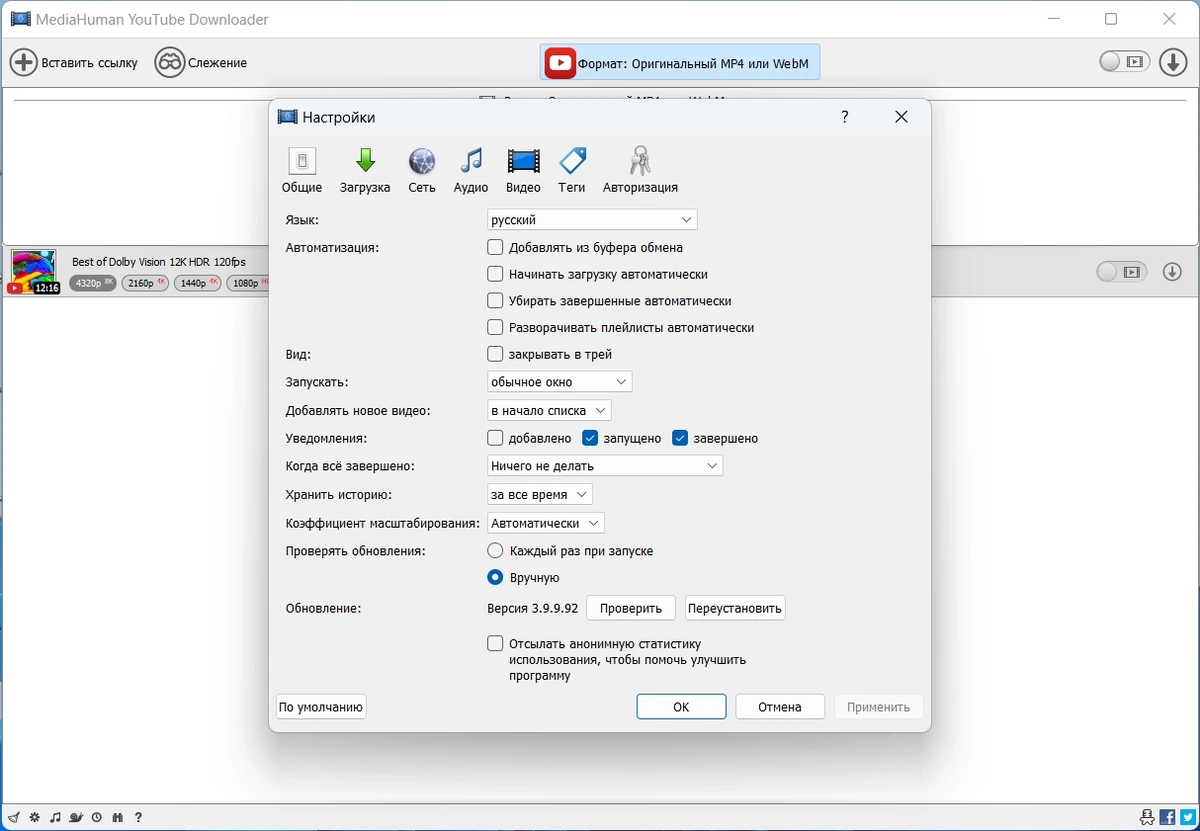Select the 1440p quality badge
This screenshot has height=831, width=1200.
pyautogui.click(x=197, y=283)
